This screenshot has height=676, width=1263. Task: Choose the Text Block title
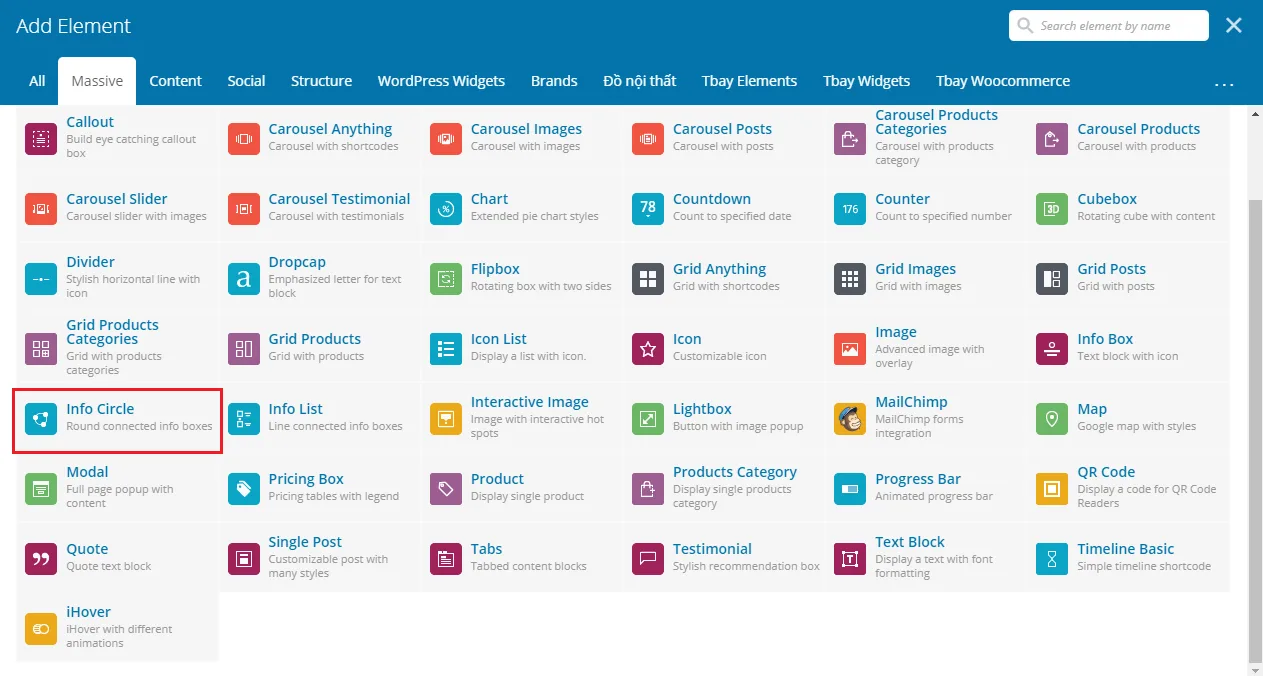(910, 542)
